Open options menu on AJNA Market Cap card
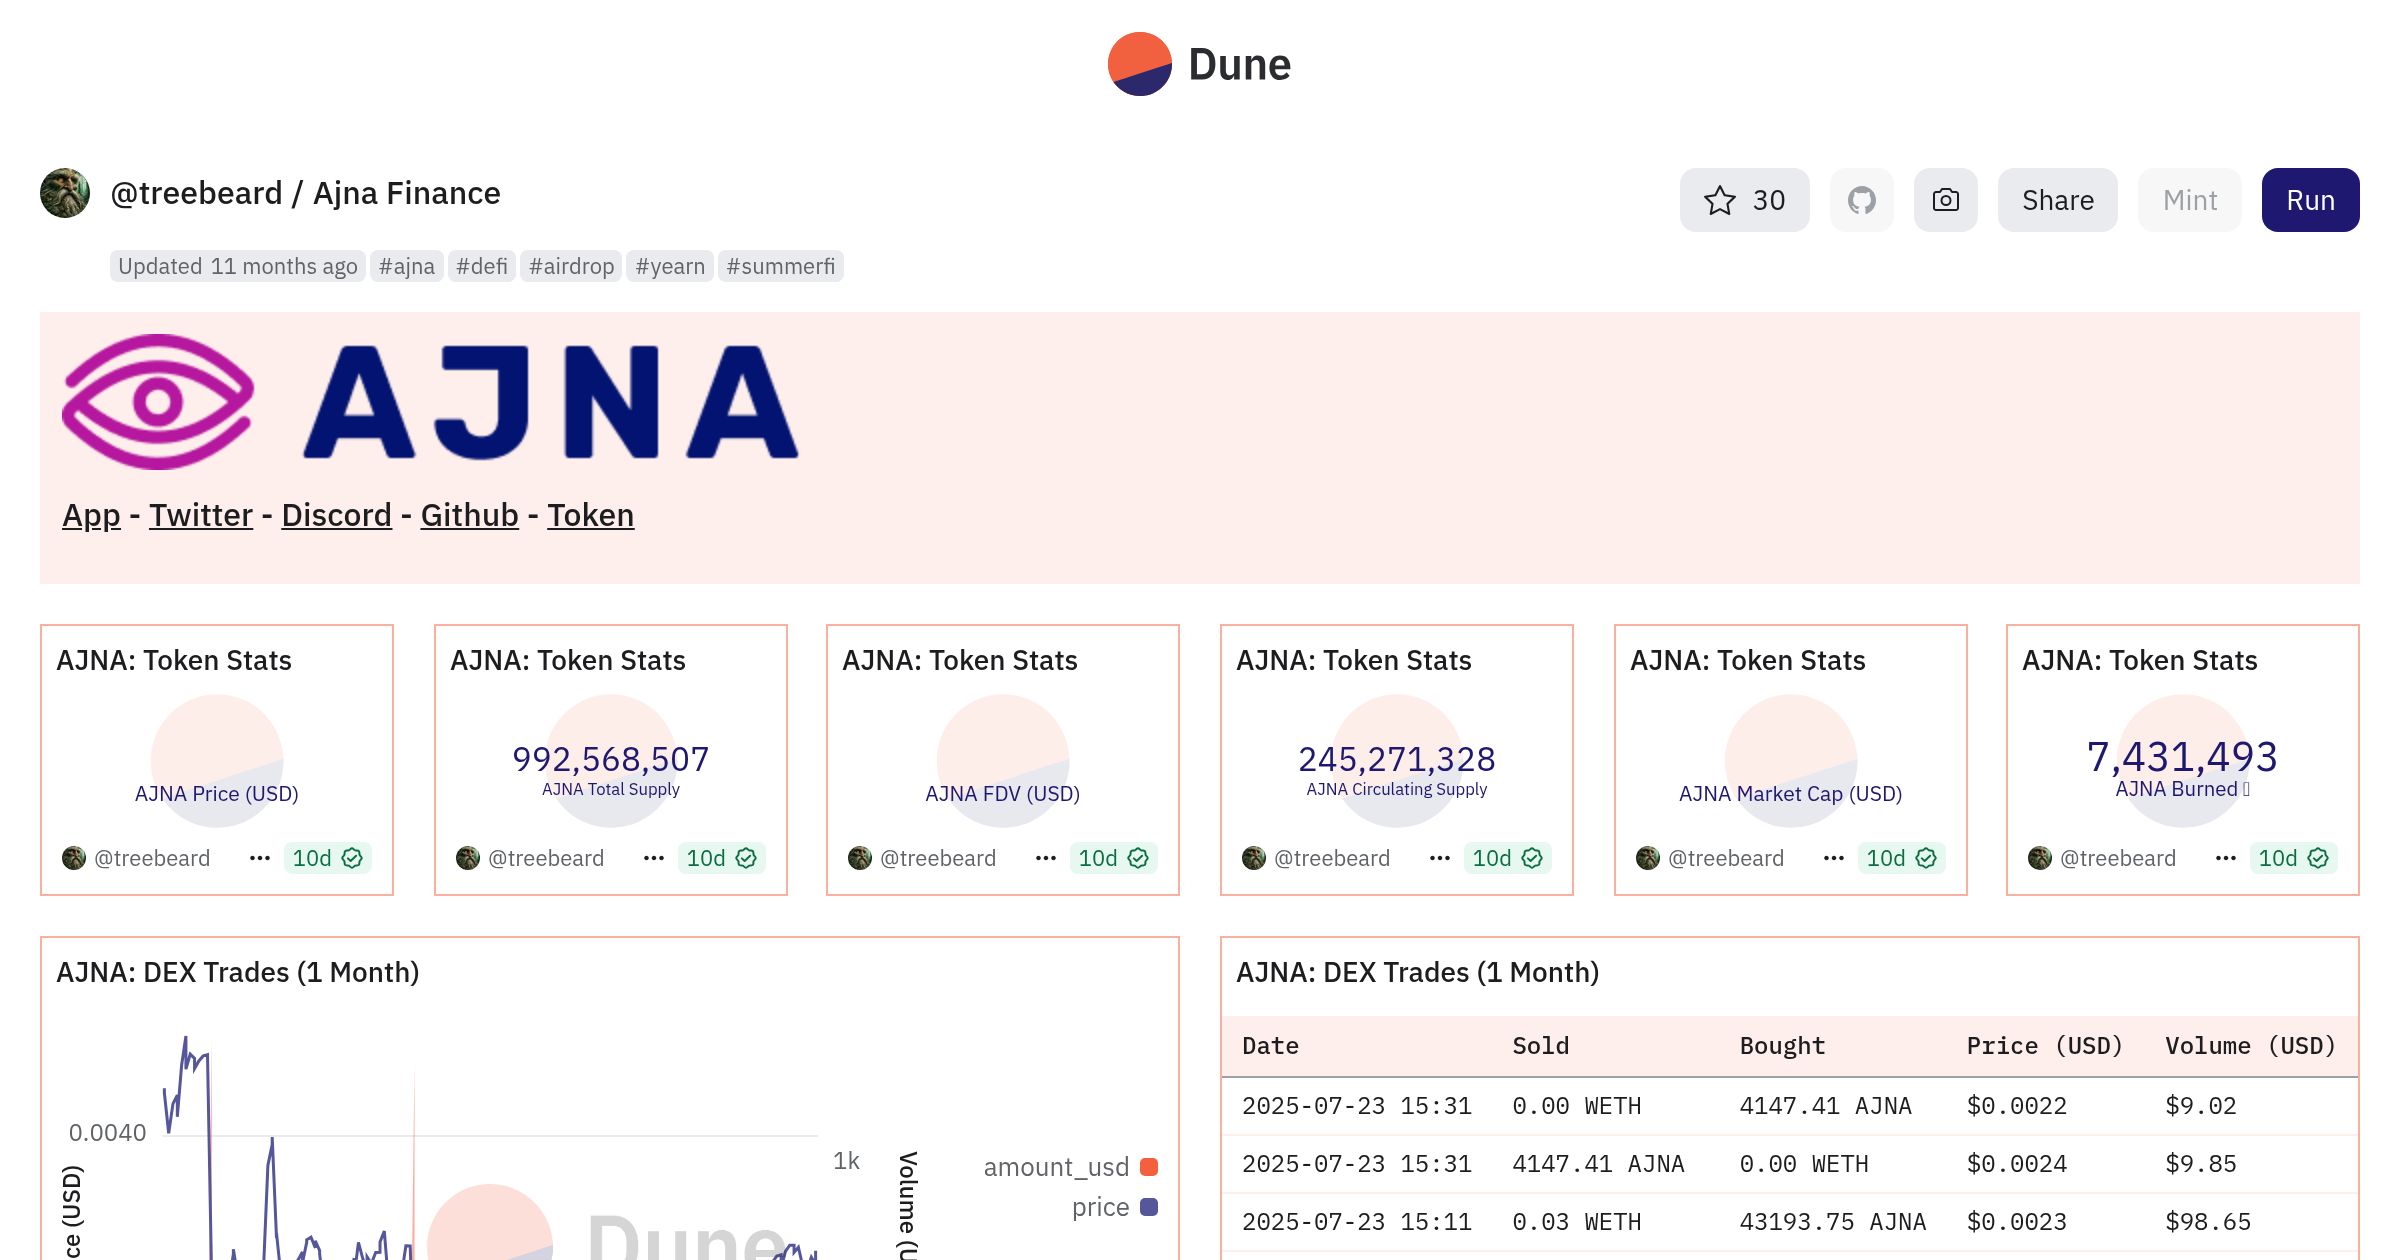The width and height of the screenshot is (2400, 1260). [1834, 858]
